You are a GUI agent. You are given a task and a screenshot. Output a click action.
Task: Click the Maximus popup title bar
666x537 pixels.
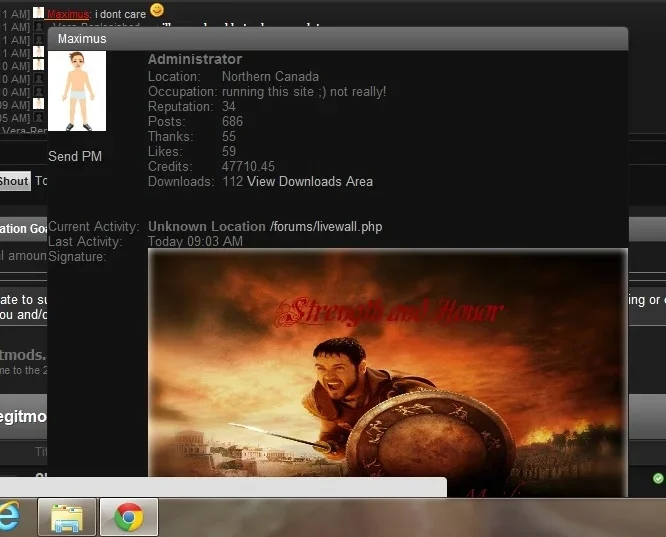point(338,39)
